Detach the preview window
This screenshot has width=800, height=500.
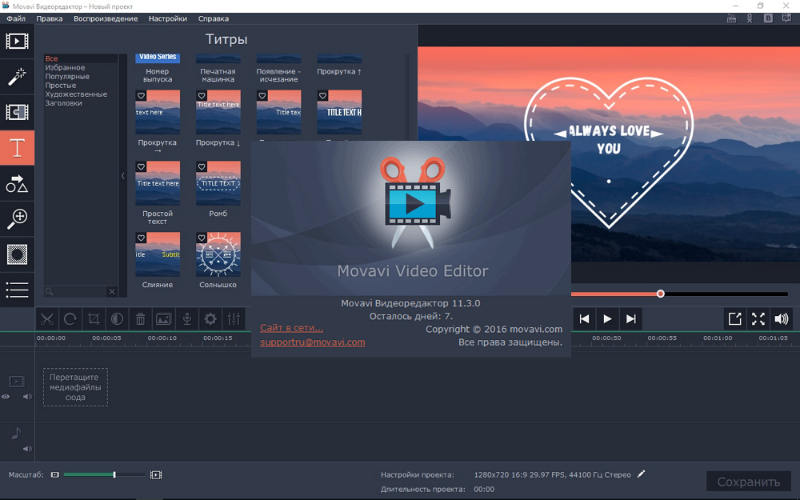(x=735, y=319)
